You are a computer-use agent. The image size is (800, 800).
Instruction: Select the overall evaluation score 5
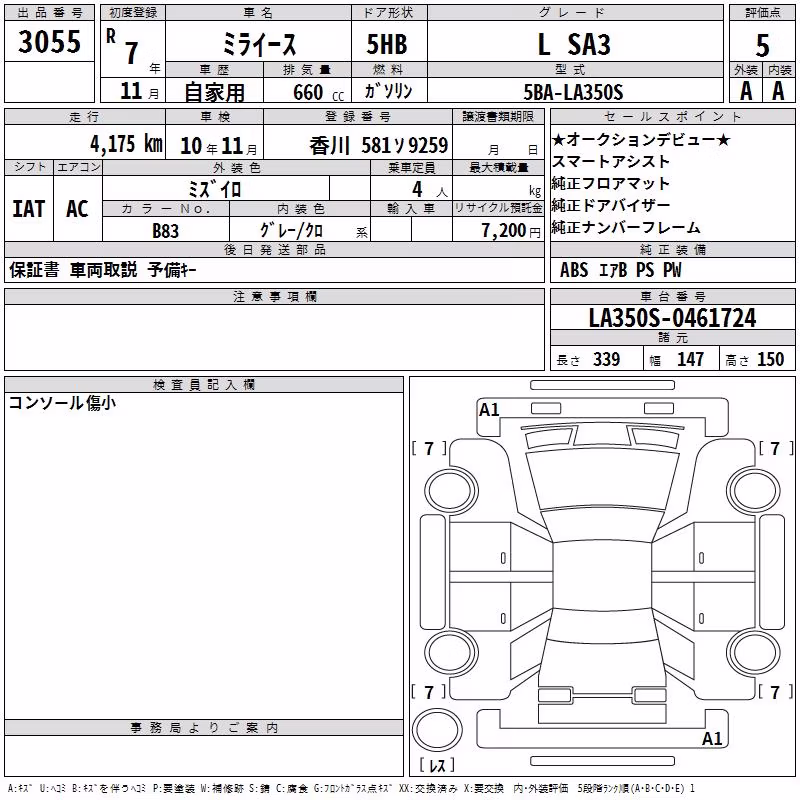[x=762, y=45]
